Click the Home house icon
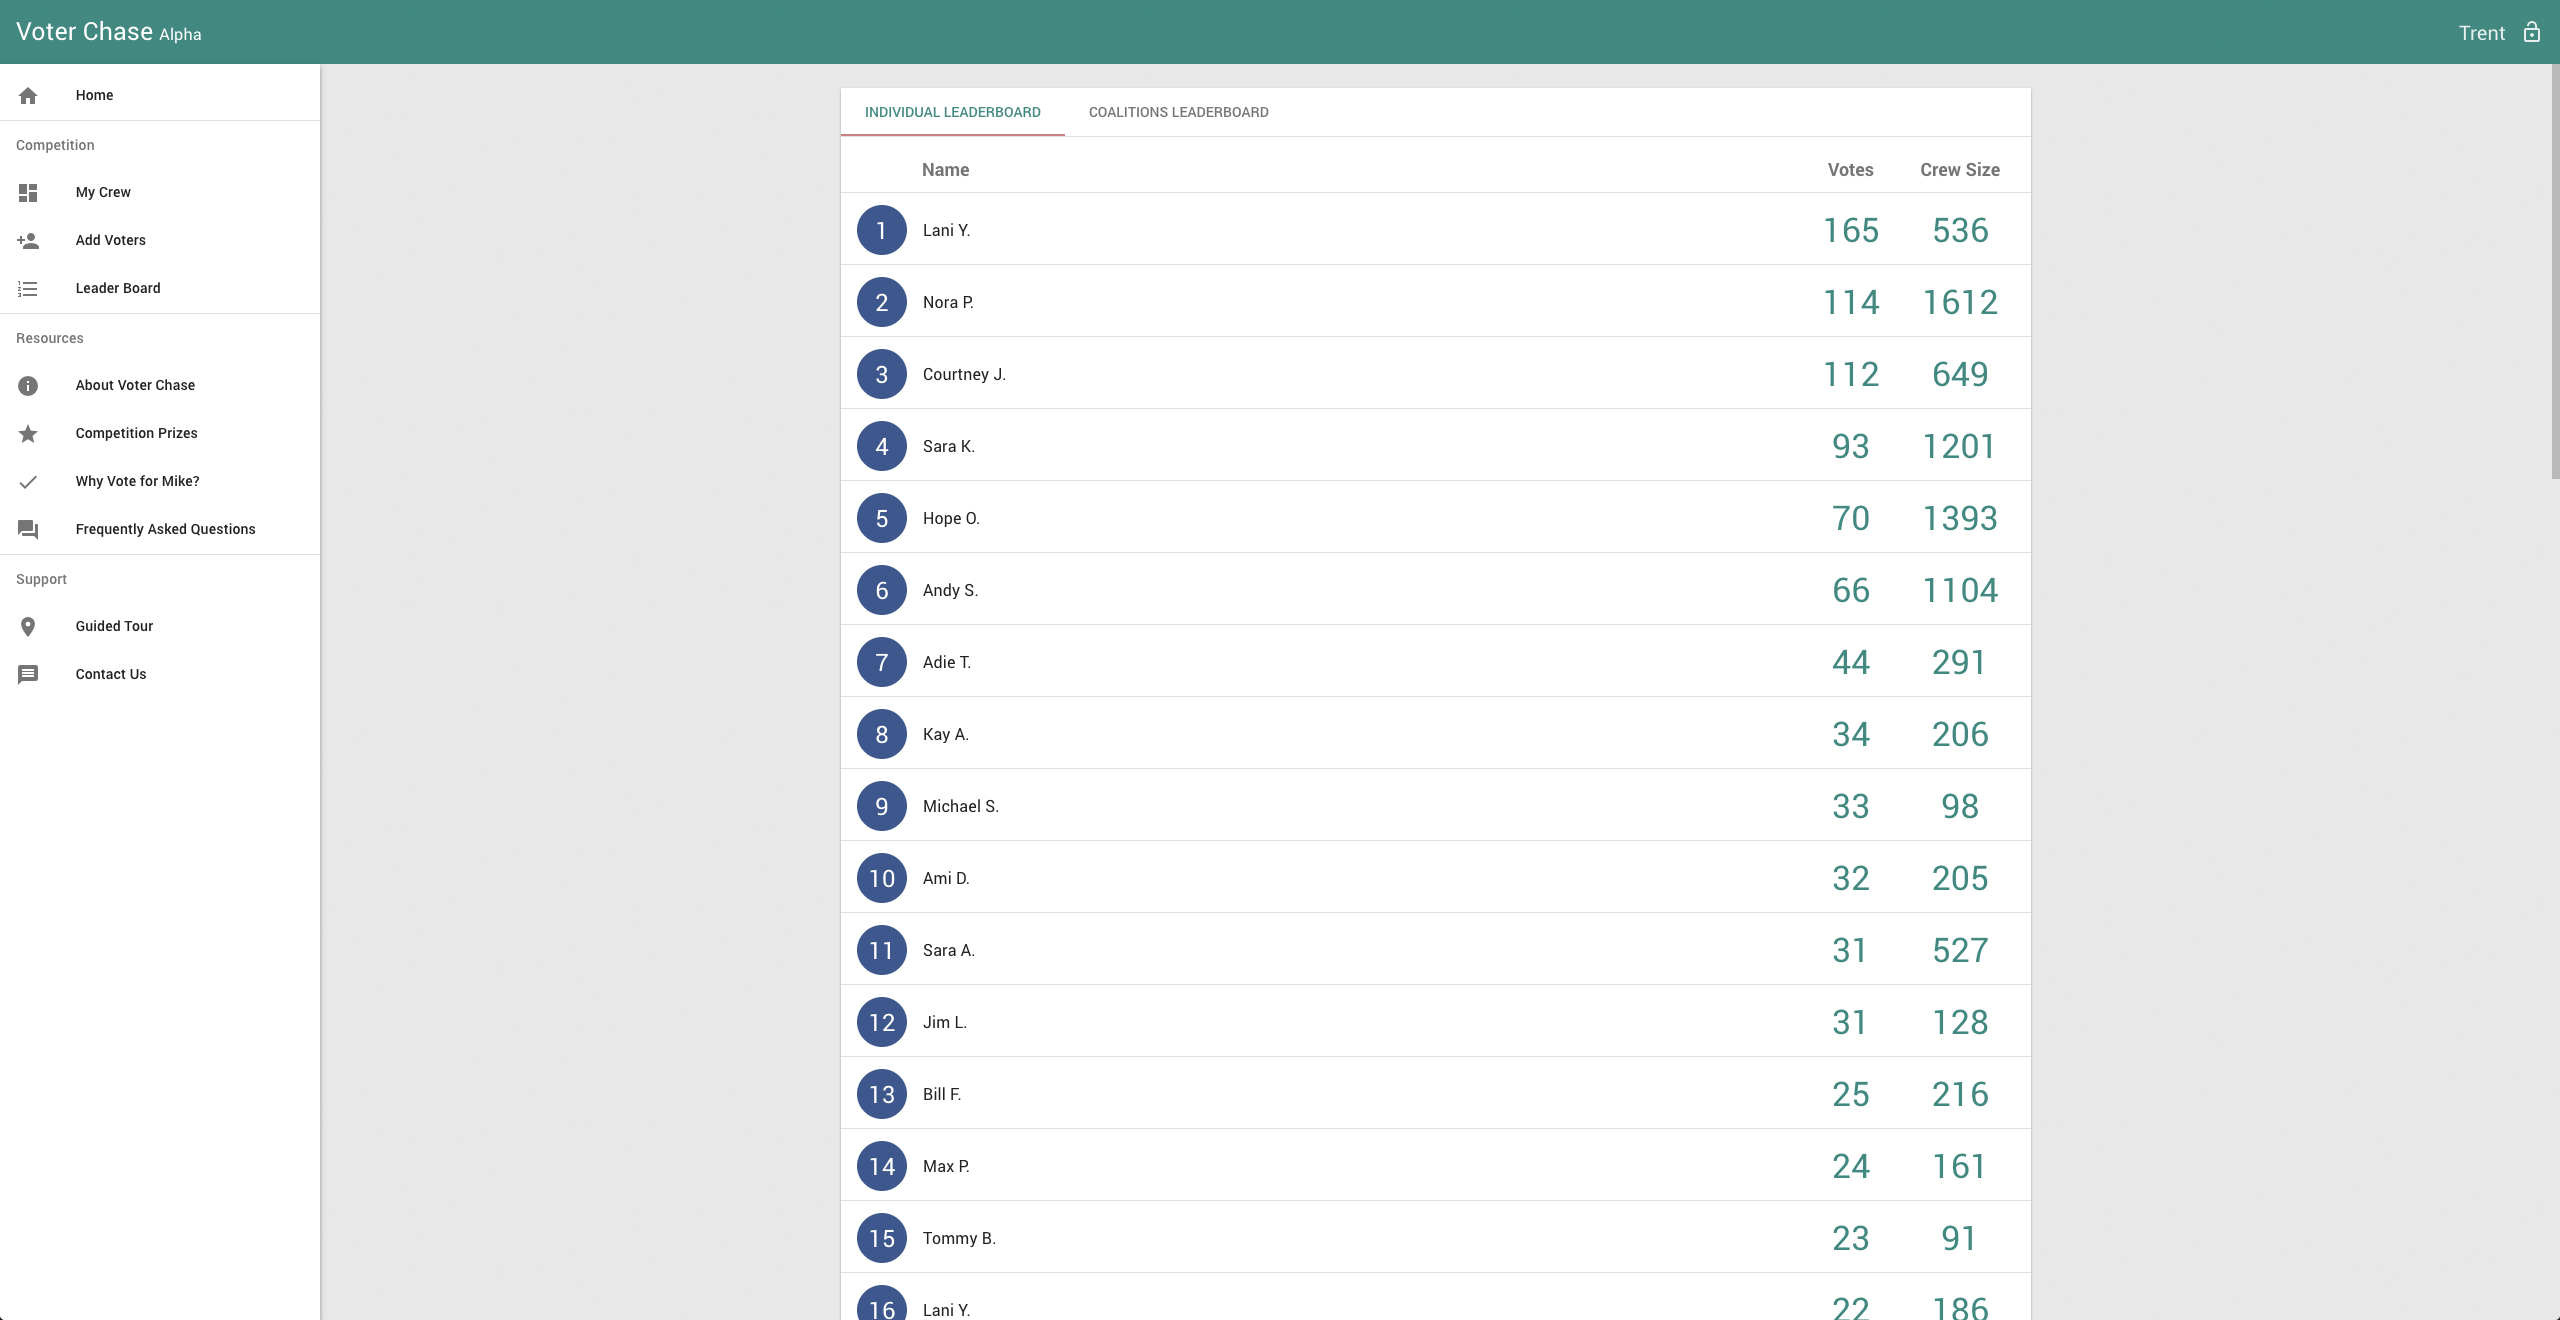 28,95
